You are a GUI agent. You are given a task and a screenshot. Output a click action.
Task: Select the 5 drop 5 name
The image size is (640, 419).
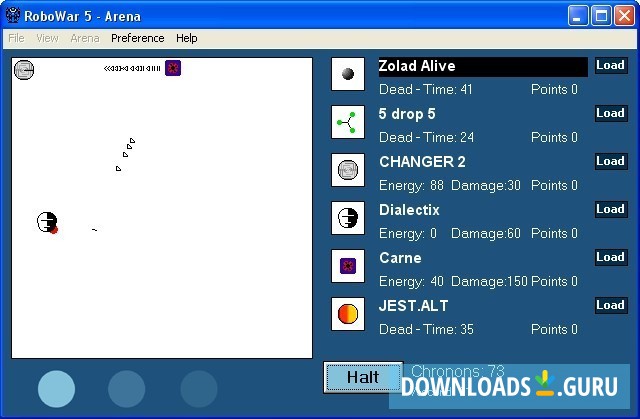[407, 114]
